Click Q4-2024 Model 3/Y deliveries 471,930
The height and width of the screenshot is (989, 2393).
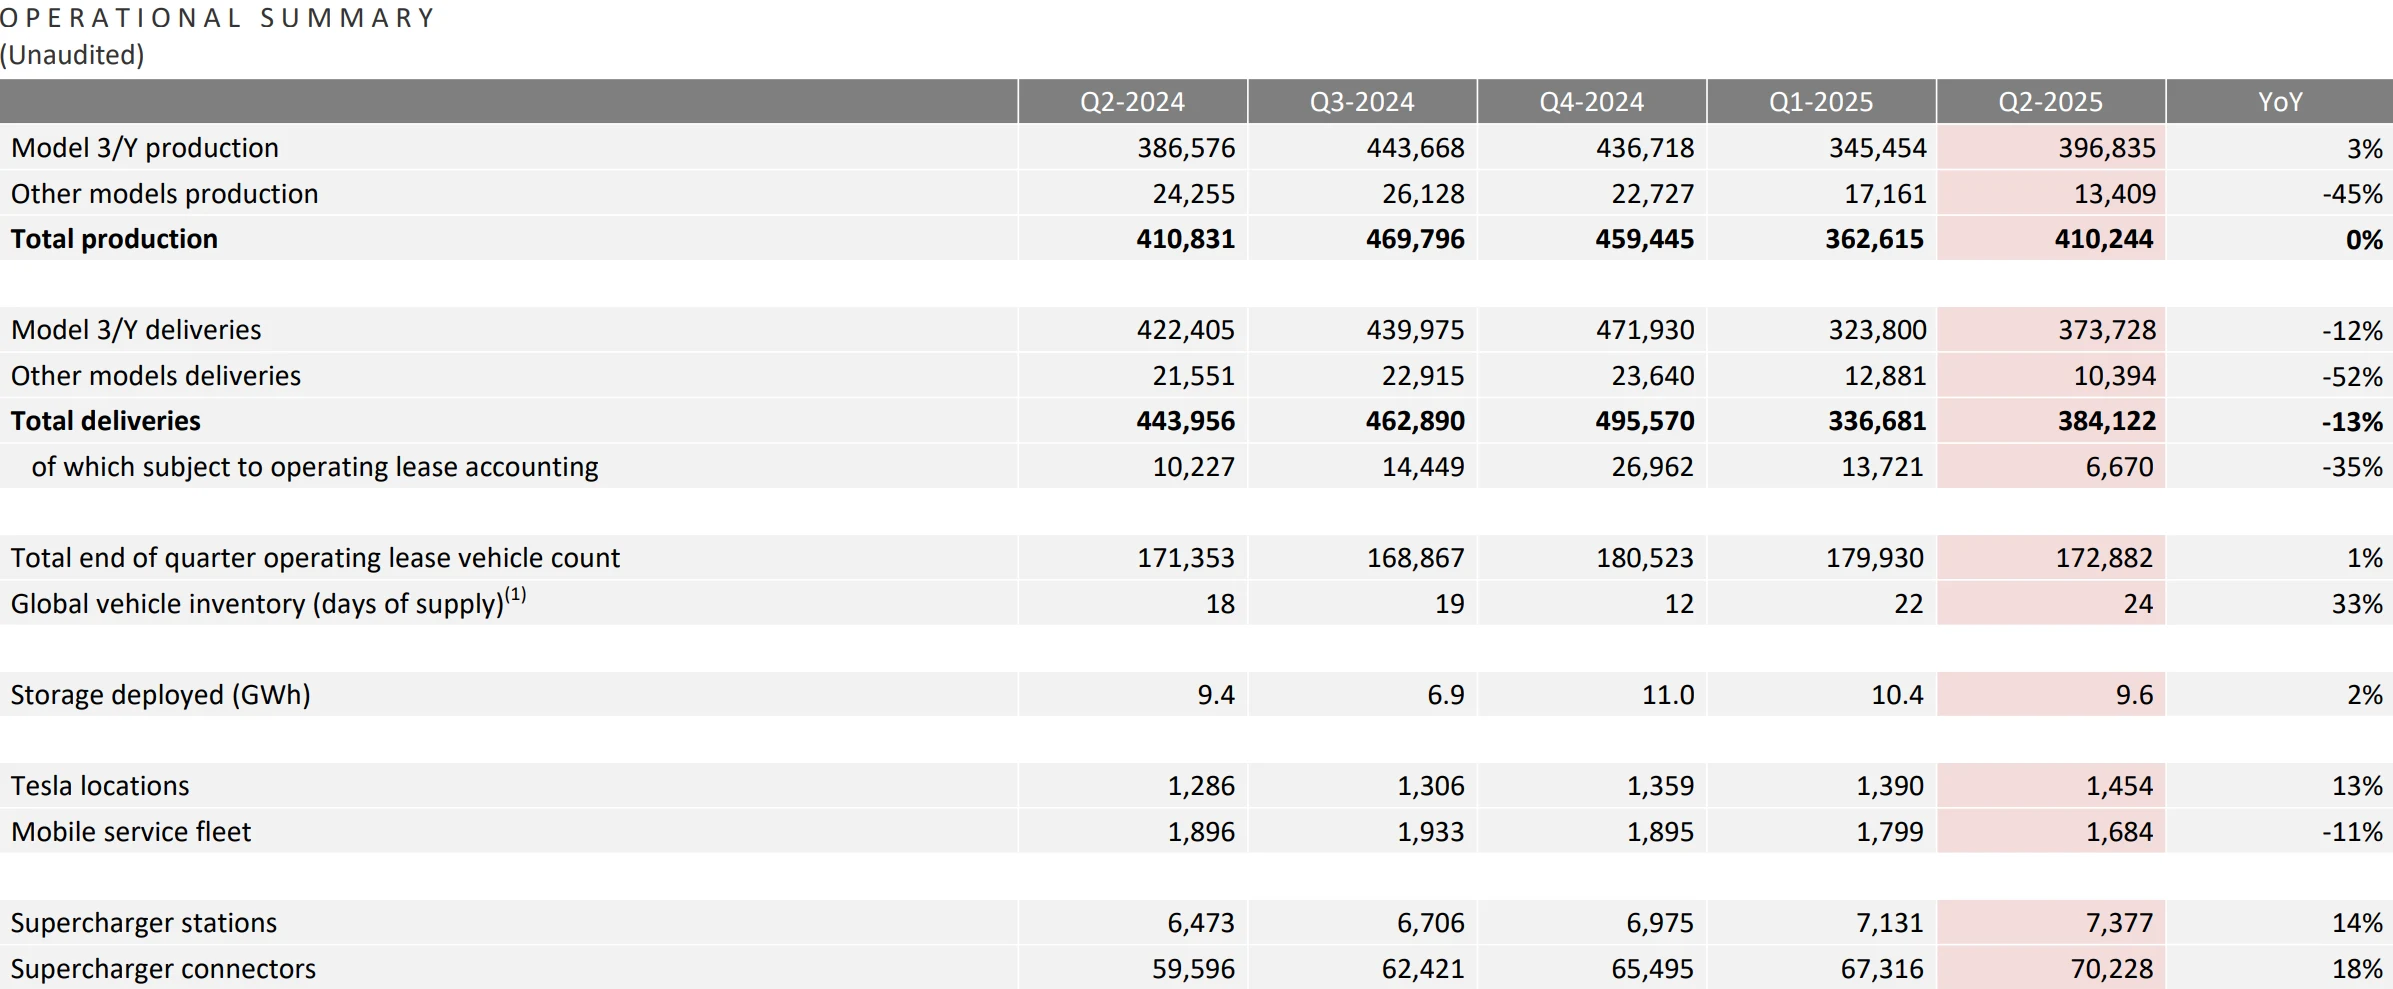(x=1645, y=330)
